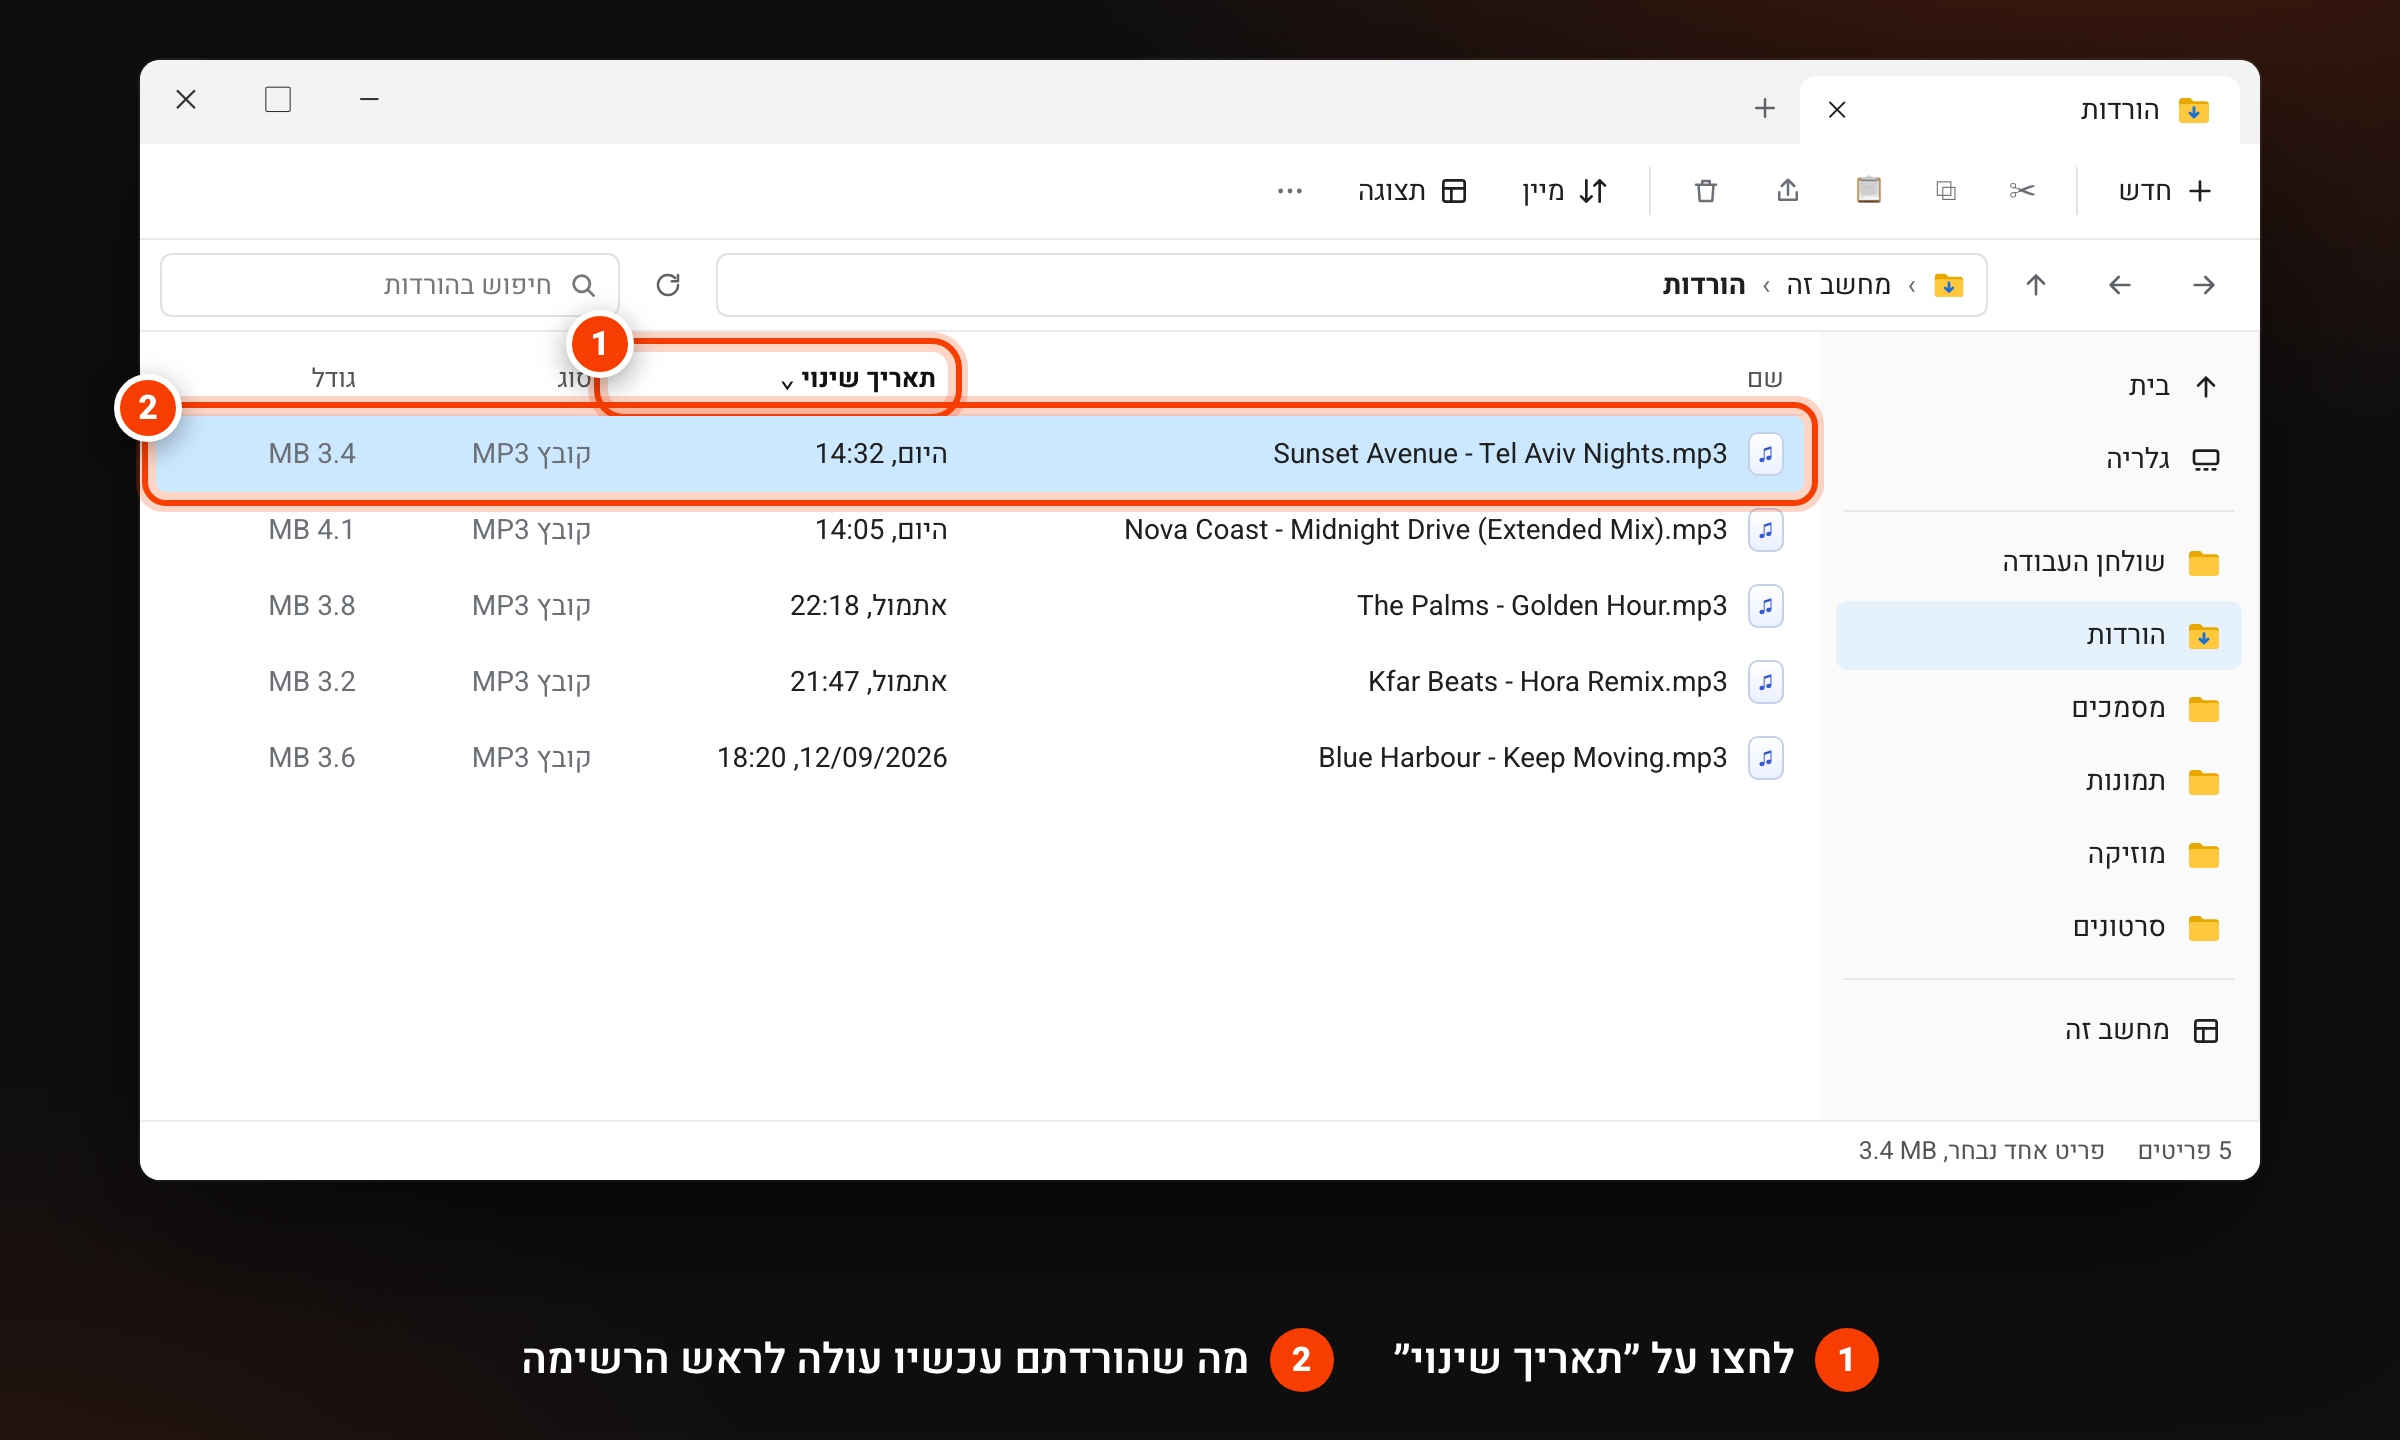Click music file icon of Kfar Beats row
The width and height of the screenshot is (2400, 1440).
(x=1766, y=682)
